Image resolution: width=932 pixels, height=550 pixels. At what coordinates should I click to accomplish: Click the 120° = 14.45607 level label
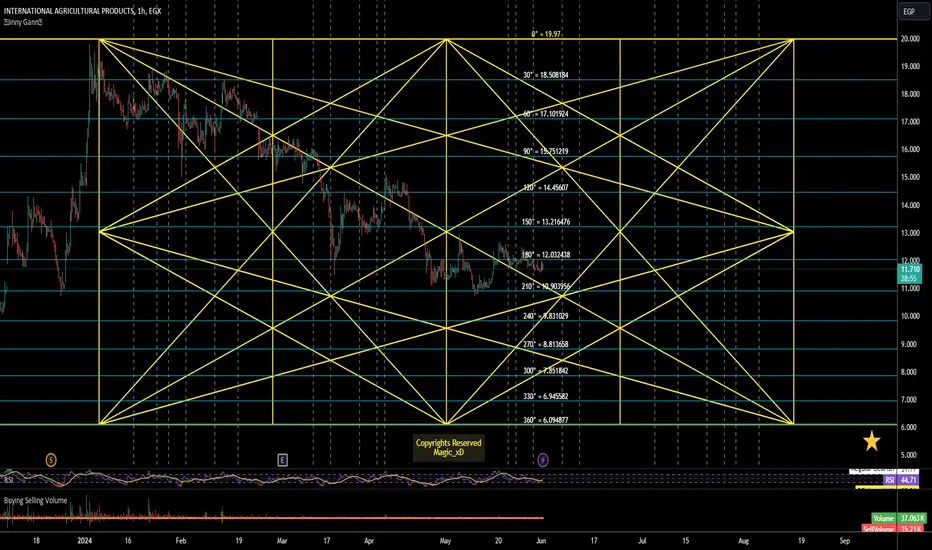[546, 187]
